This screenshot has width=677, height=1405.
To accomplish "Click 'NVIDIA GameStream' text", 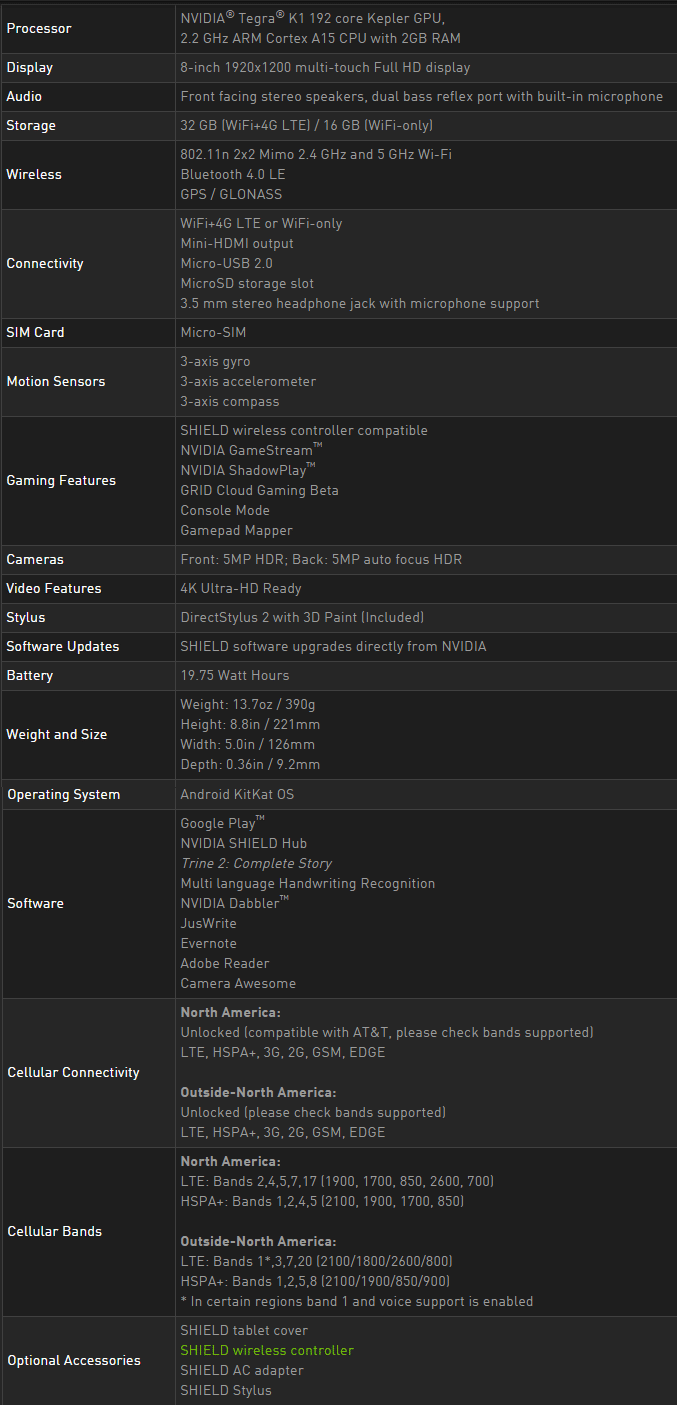I will [251, 450].
